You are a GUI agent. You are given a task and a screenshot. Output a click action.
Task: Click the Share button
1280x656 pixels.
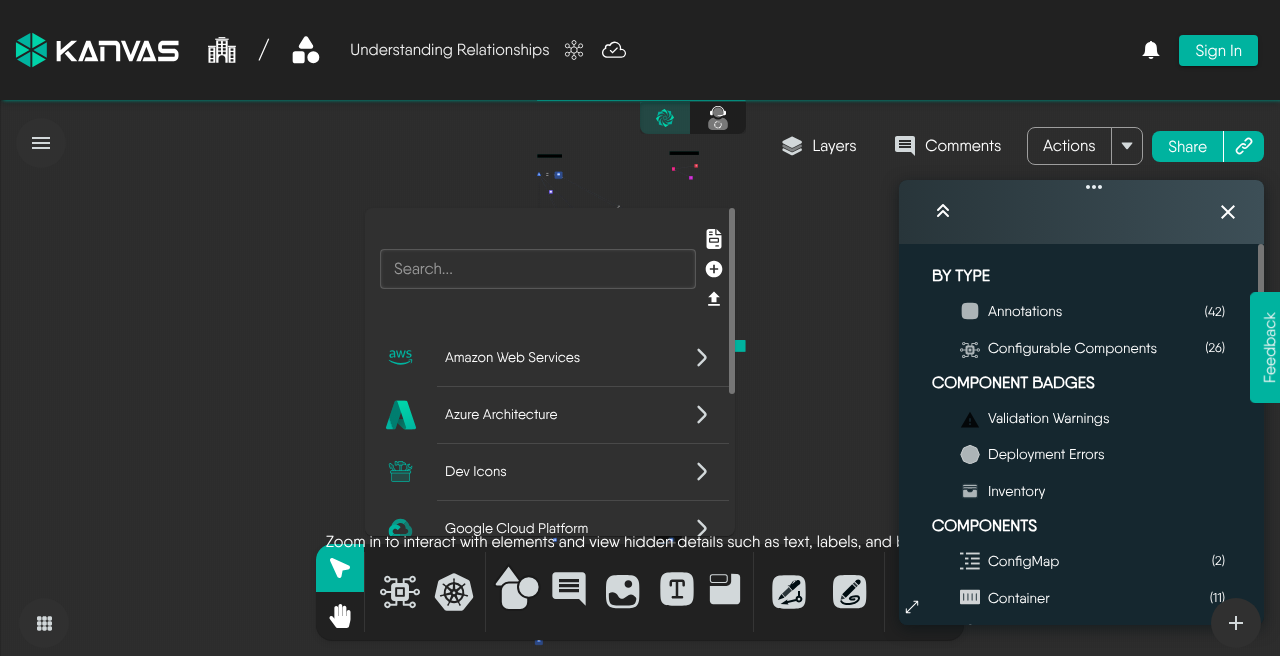(1187, 146)
